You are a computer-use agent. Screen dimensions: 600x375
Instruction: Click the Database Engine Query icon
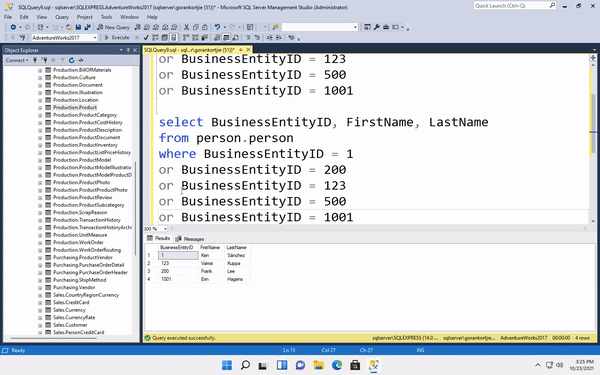tap(137, 27)
